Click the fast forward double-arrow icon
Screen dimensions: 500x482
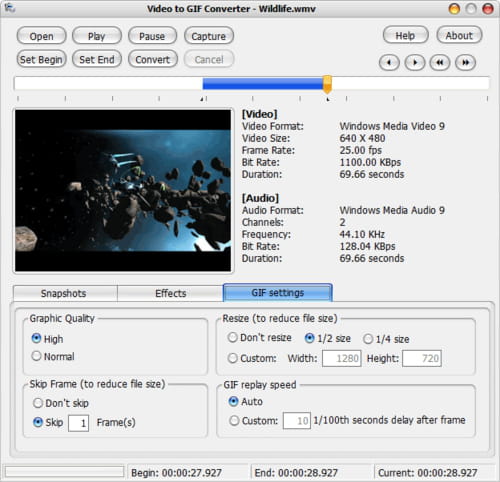(x=466, y=62)
